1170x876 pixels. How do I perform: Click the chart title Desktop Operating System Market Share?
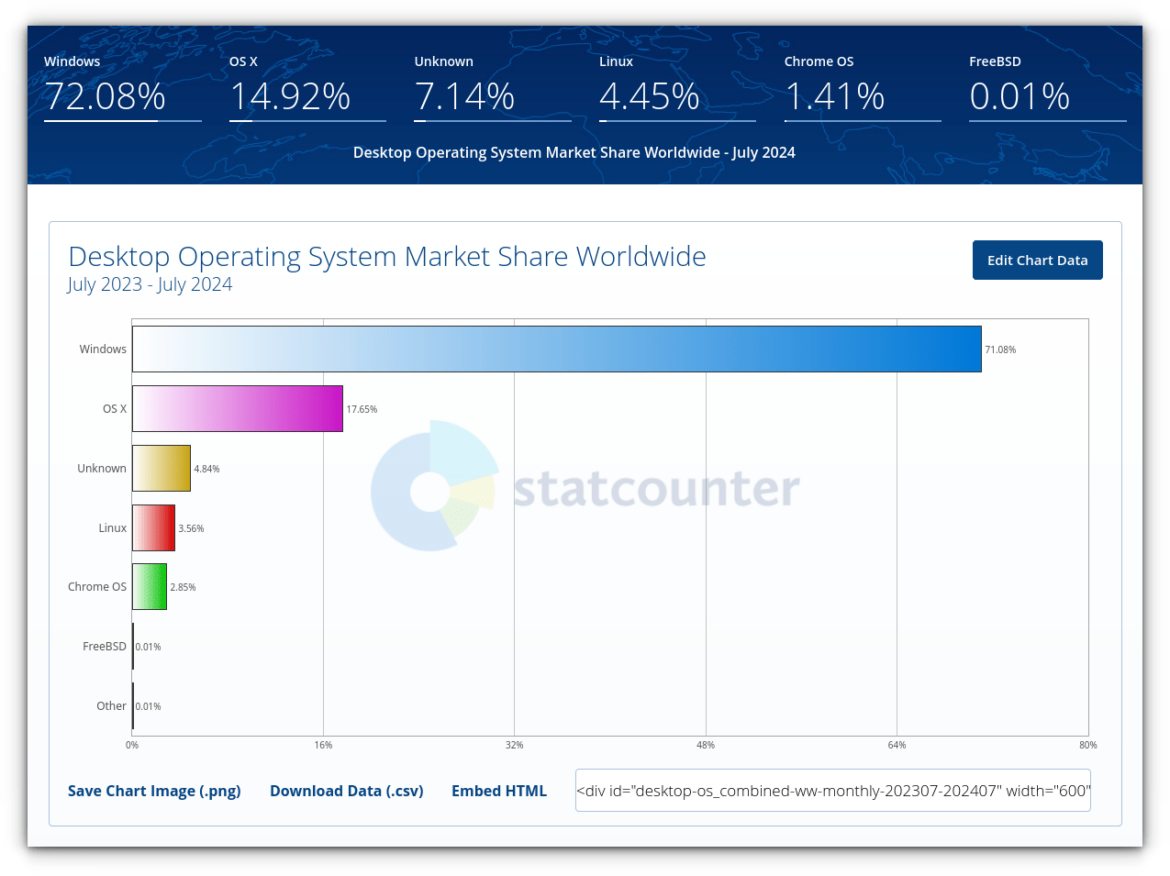387,256
